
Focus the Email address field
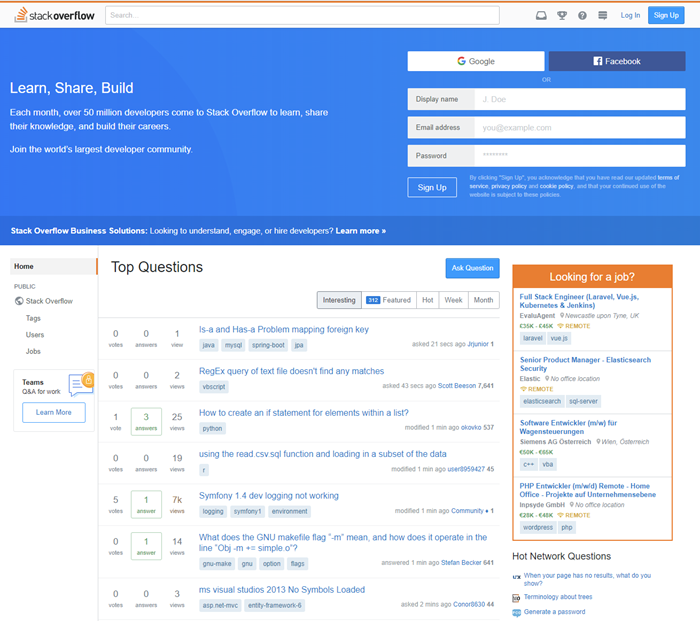pos(579,128)
